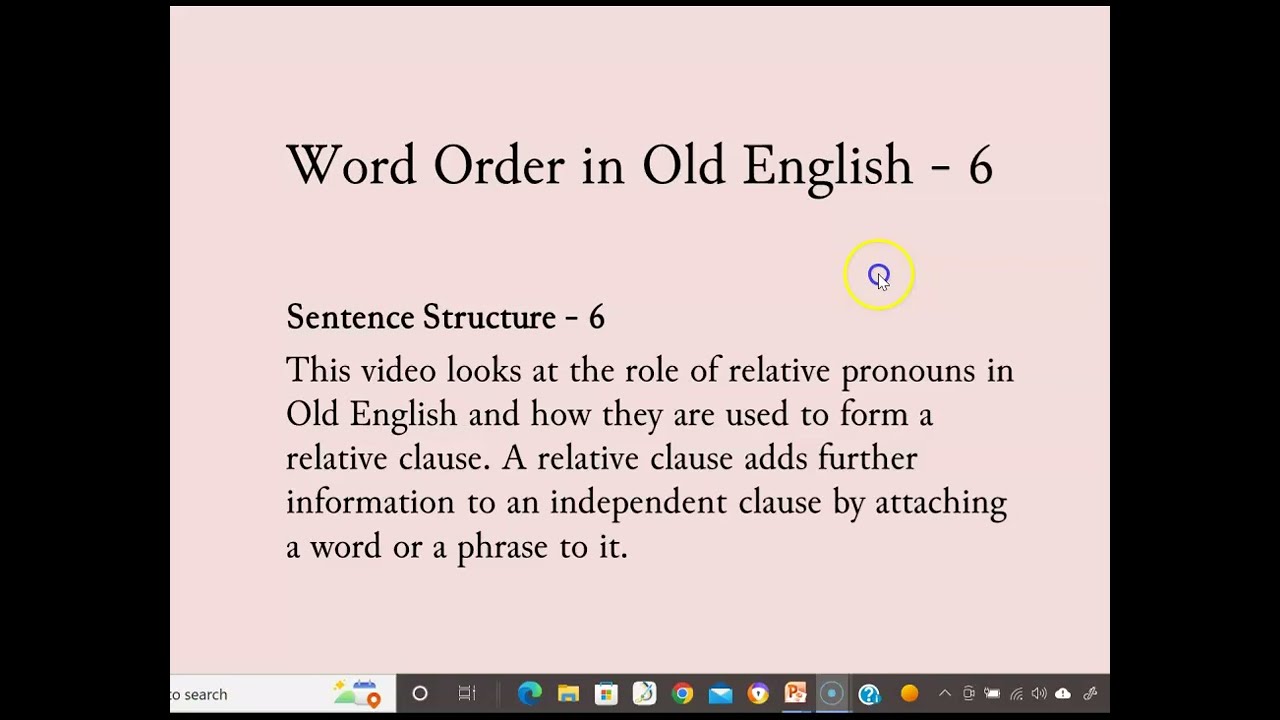Open Cortana circle icon on taskbar
The height and width of the screenshot is (720, 1280).
click(420, 694)
